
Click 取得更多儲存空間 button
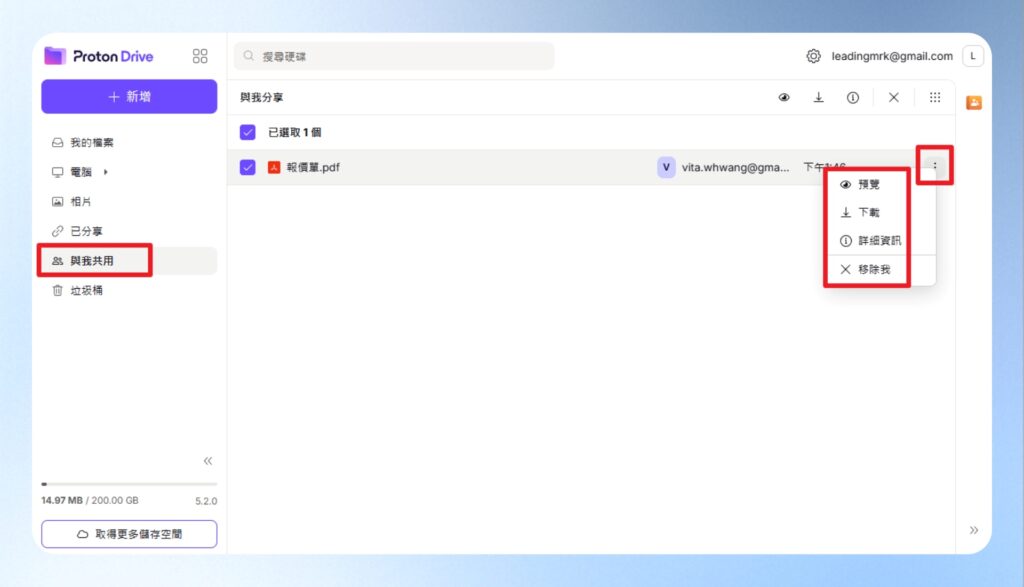coord(129,534)
